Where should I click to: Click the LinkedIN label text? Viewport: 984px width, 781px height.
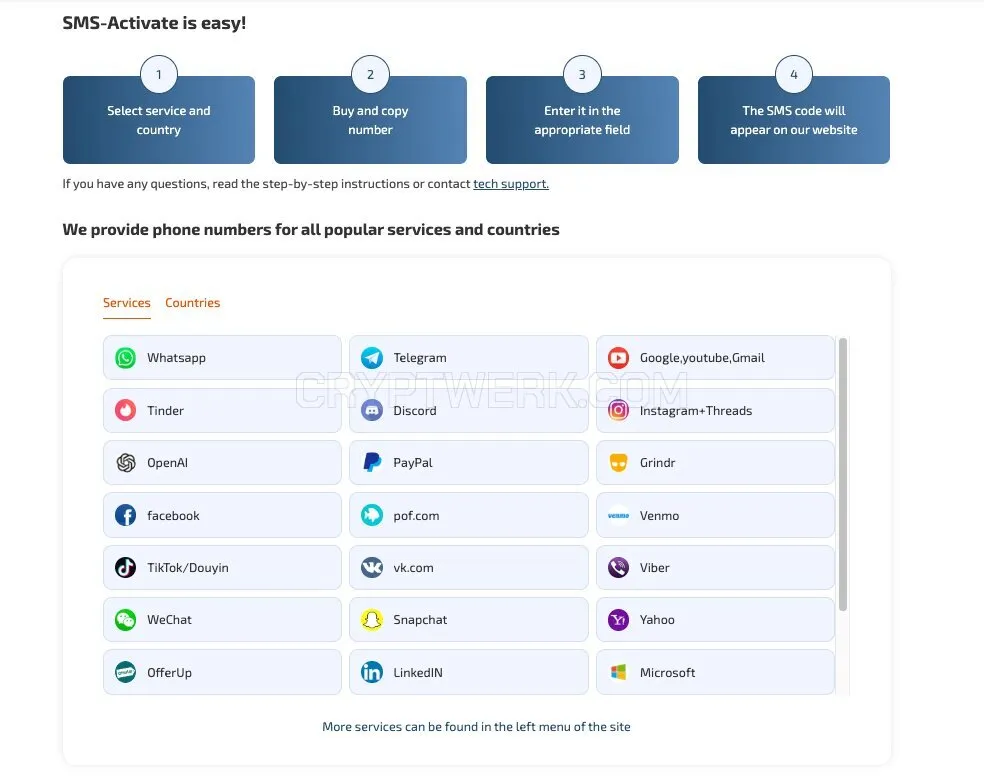point(418,672)
